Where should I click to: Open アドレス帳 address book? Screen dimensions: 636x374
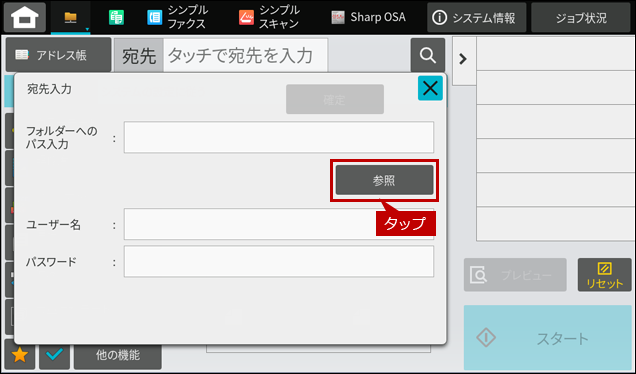click(58, 55)
